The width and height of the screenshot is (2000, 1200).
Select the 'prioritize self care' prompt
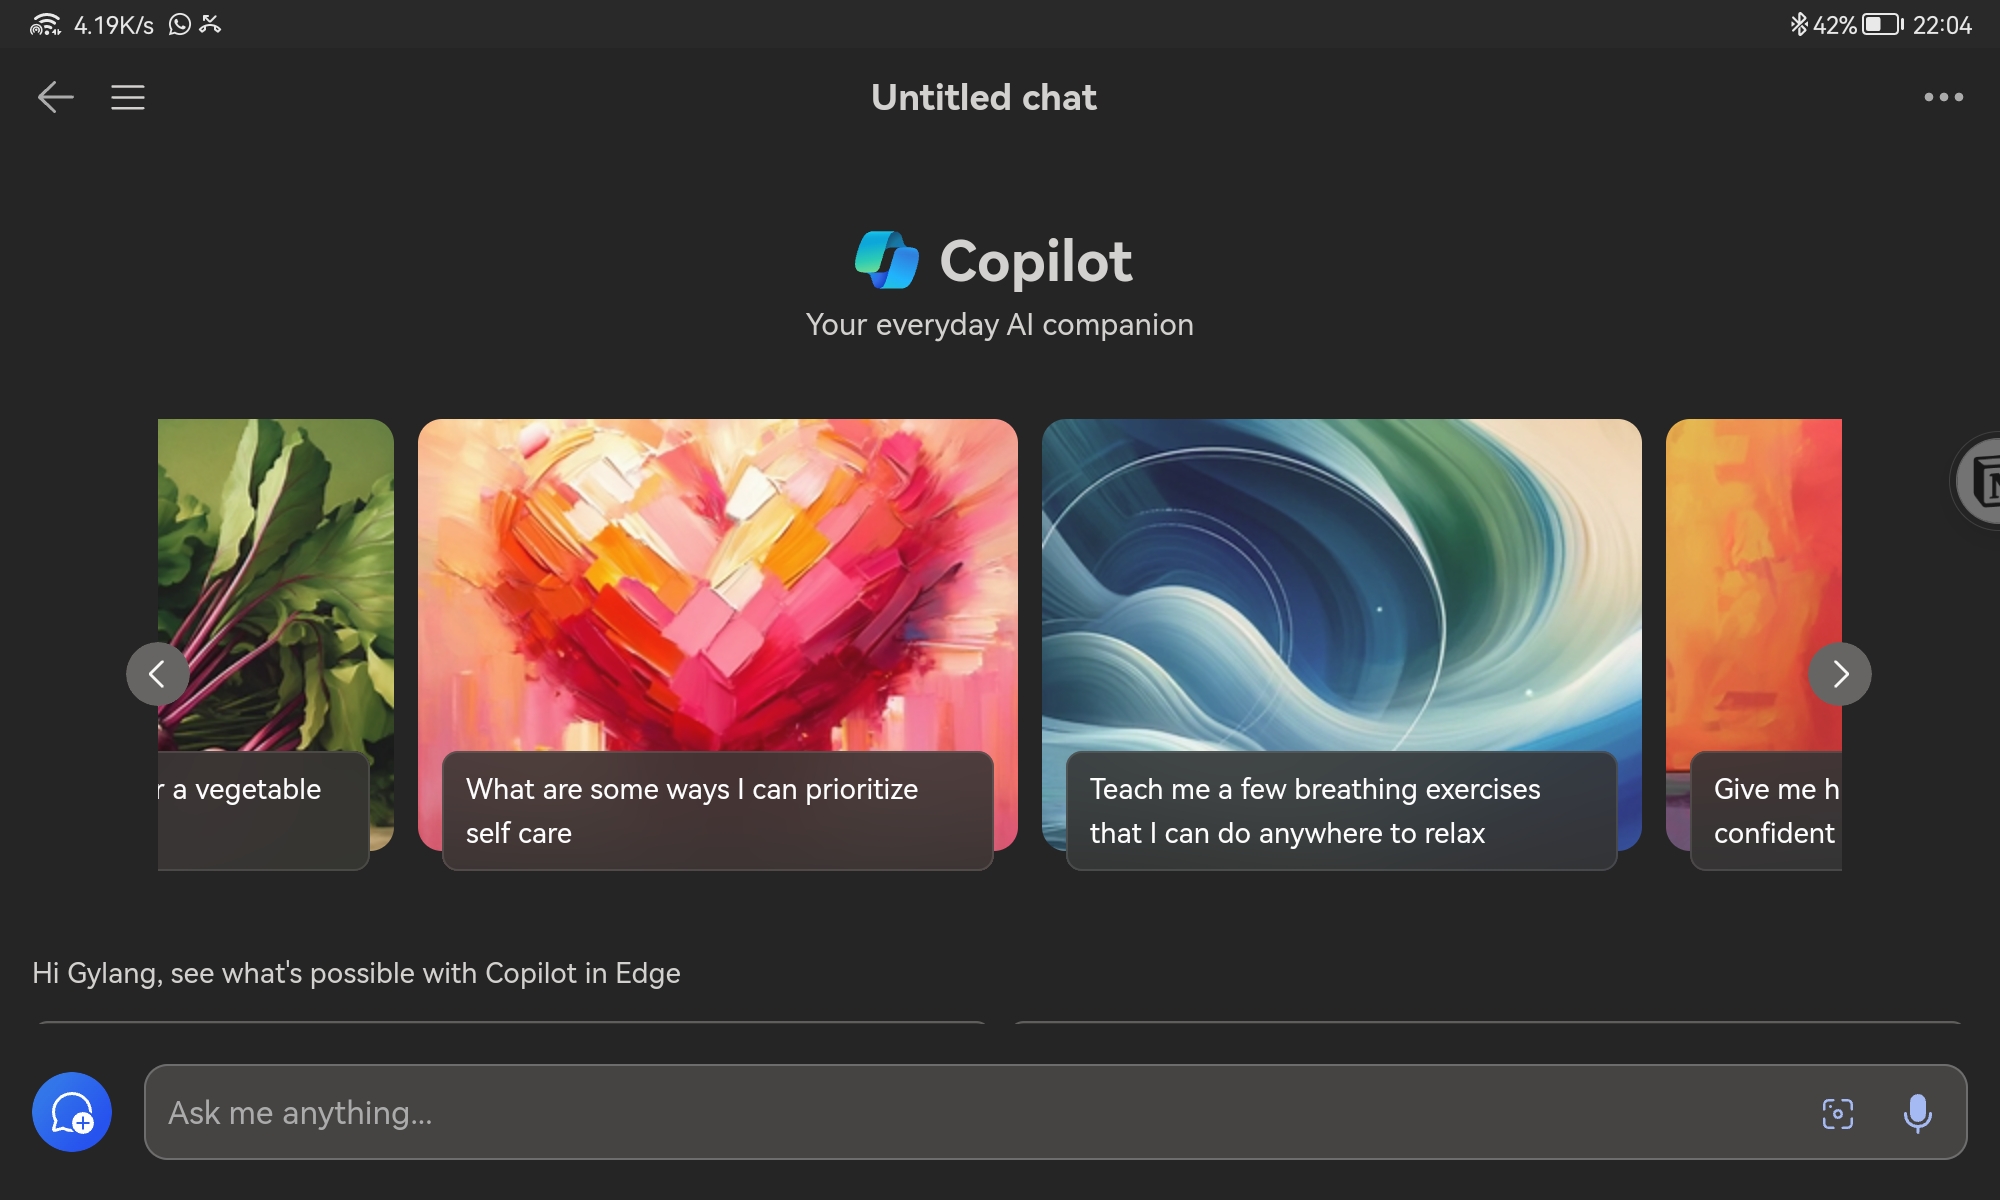click(x=717, y=811)
